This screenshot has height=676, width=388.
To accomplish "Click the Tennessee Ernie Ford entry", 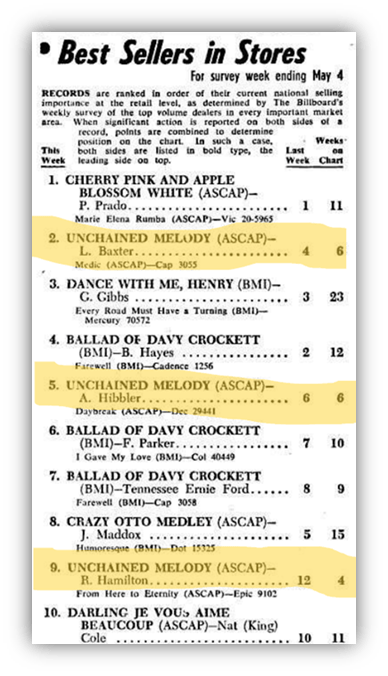I will pyautogui.click(x=196, y=489).
